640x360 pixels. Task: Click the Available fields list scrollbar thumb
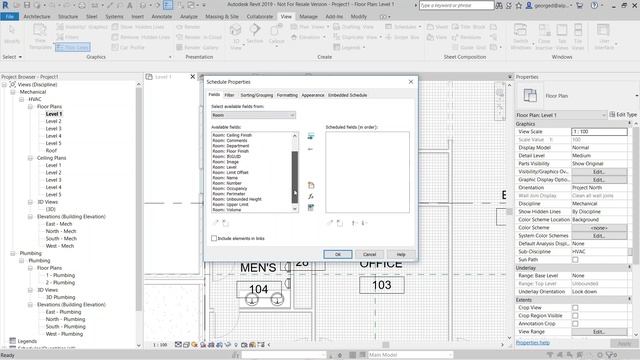click(295, 177)
